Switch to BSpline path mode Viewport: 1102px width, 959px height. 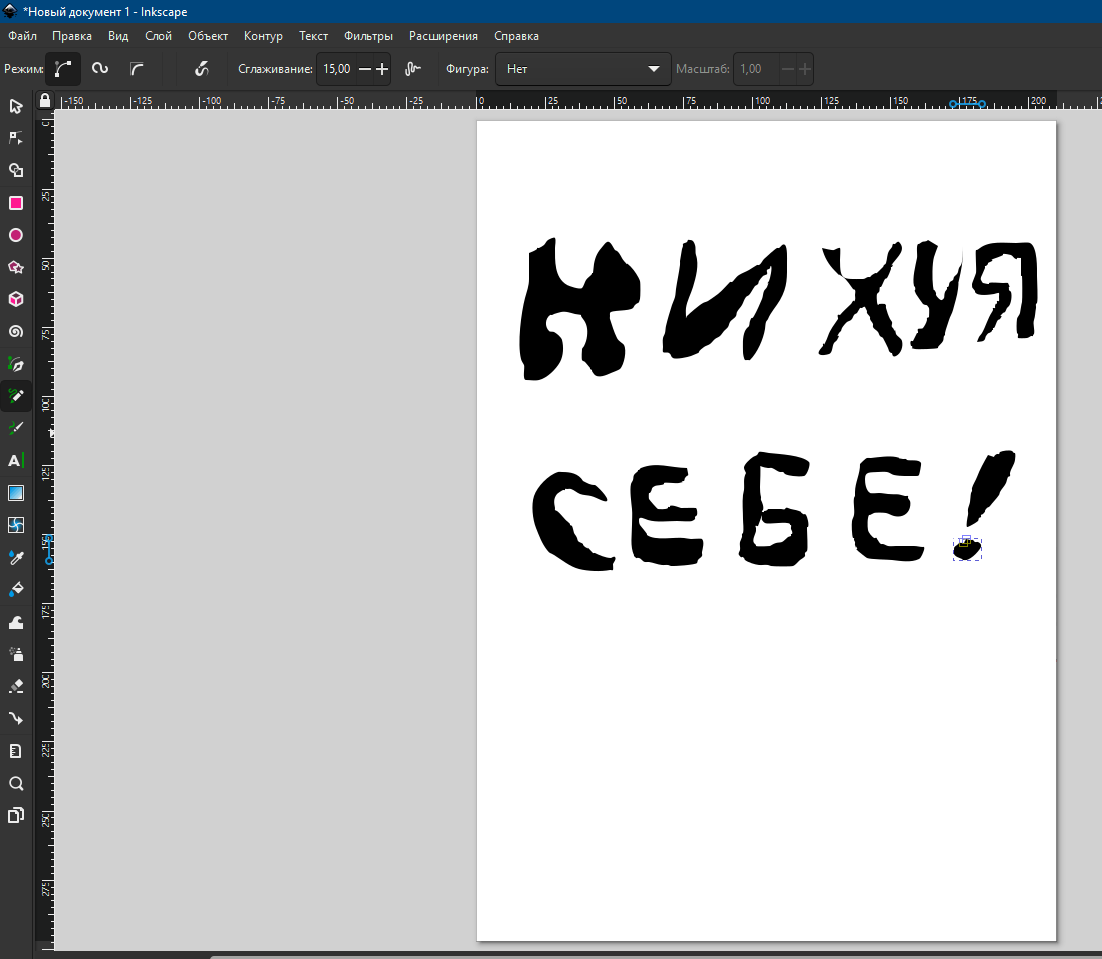[136, 69]
